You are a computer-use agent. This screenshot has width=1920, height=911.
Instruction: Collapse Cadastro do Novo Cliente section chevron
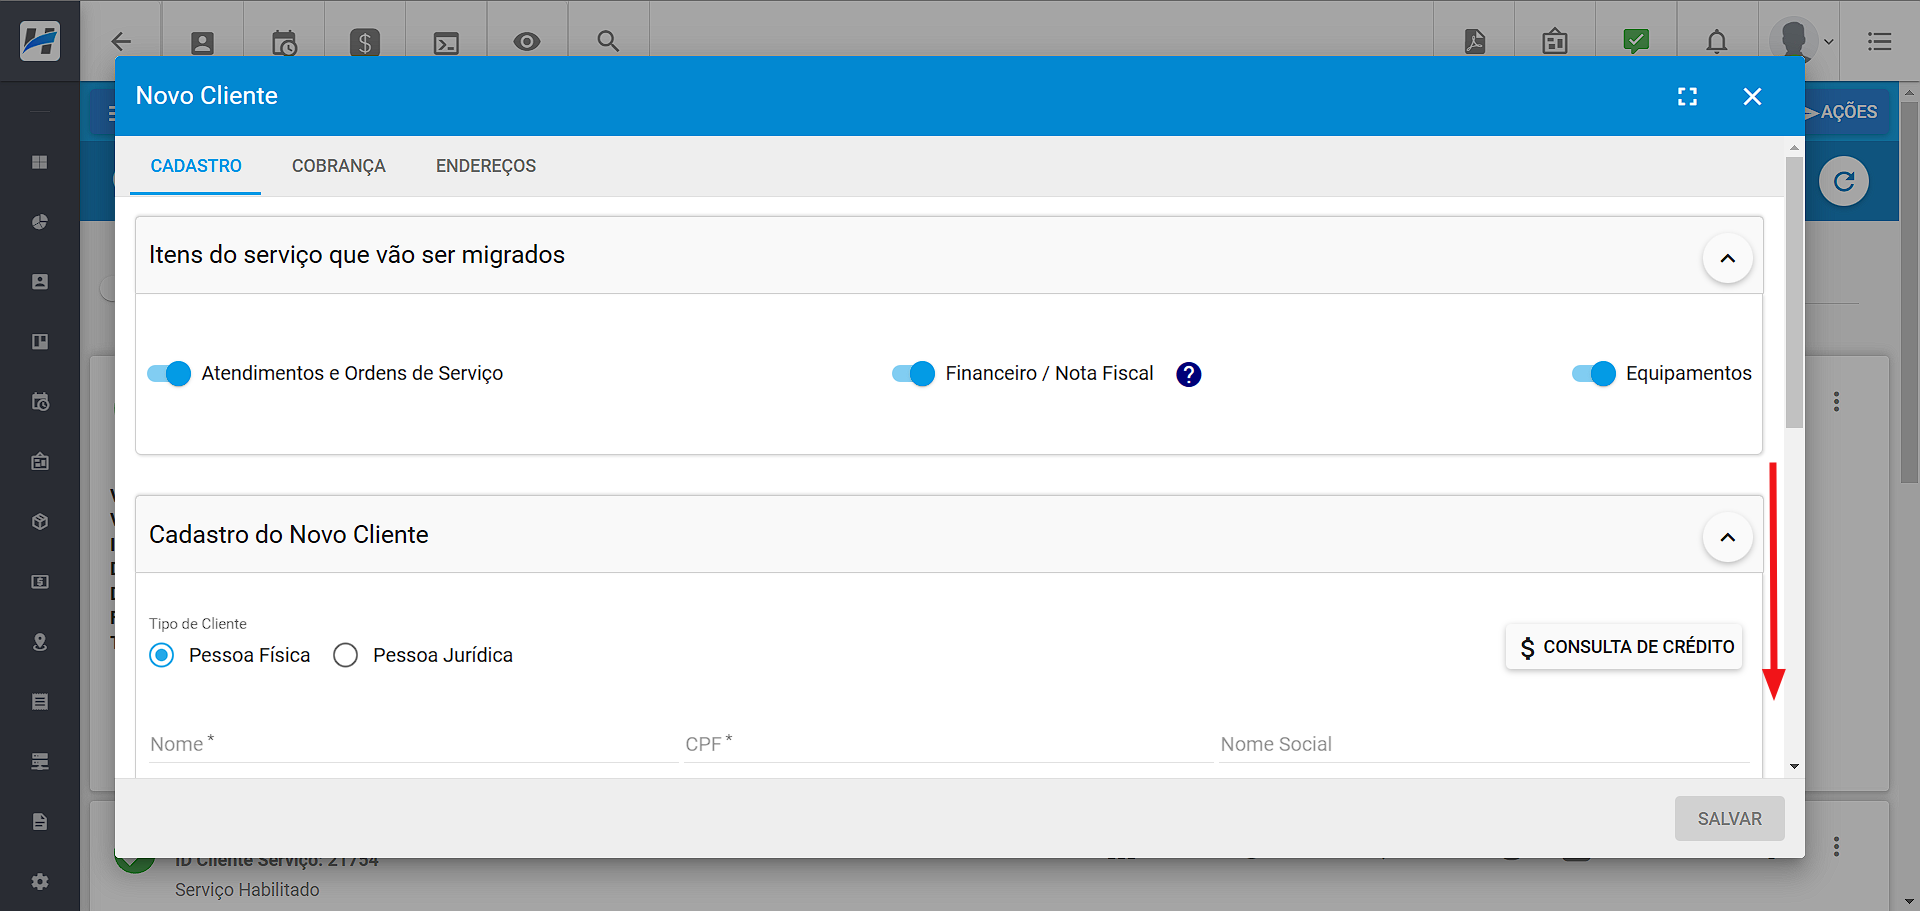click(x=1727, y=537)
